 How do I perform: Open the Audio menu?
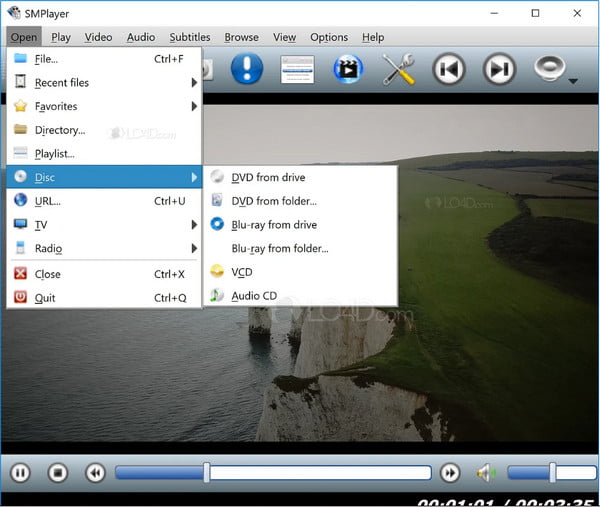[141, 37]
